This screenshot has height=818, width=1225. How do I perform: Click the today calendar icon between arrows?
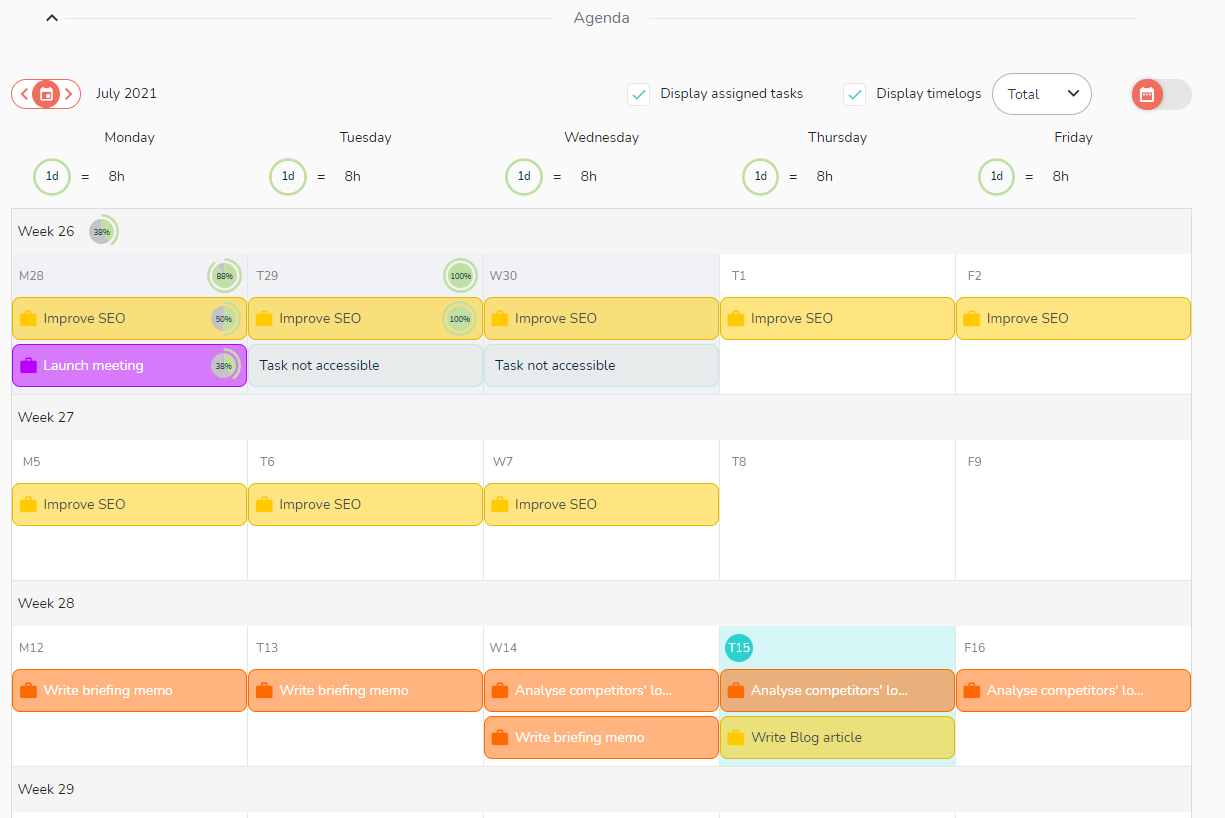(x=46, y=94)
